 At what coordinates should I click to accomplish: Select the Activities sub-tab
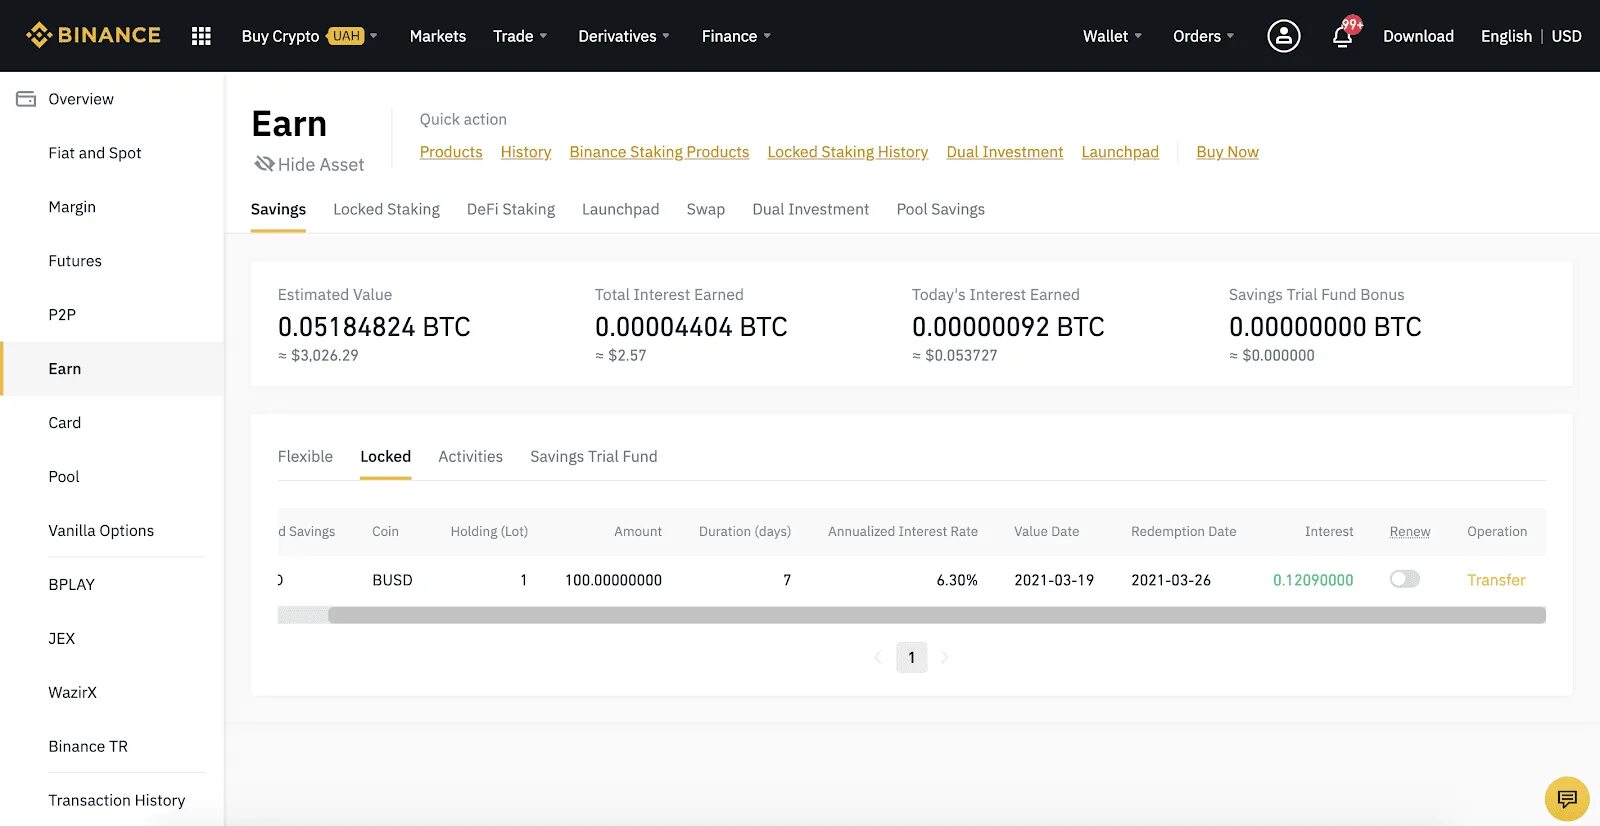pyautogui.click(x=470, y=456)
